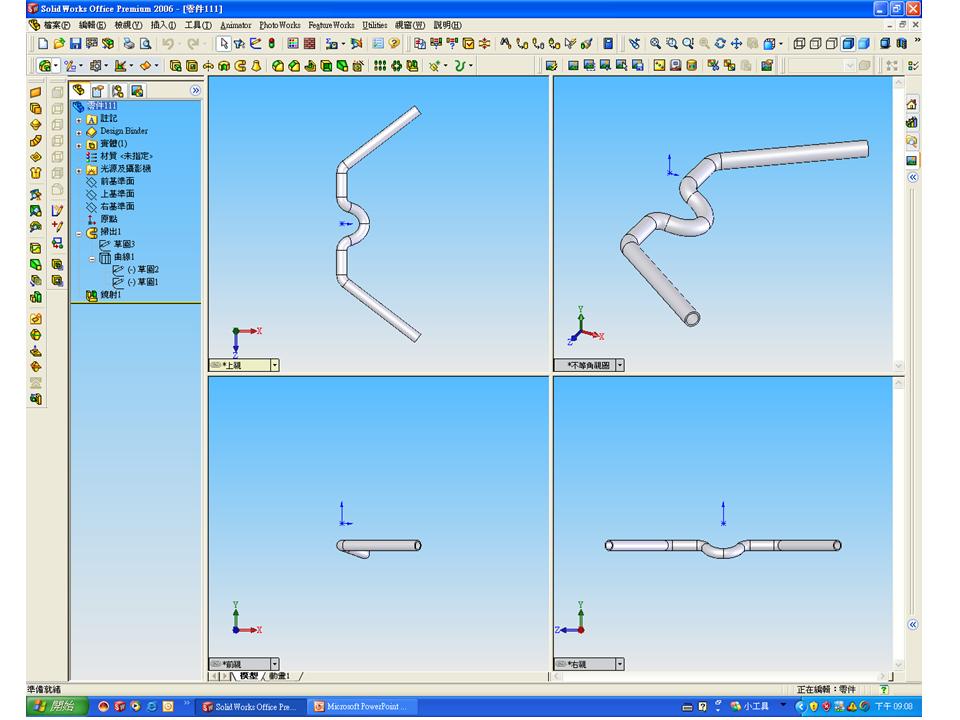Click the Mirror feature icon
This screenshot has height=720, width=960.
[413, 66]
